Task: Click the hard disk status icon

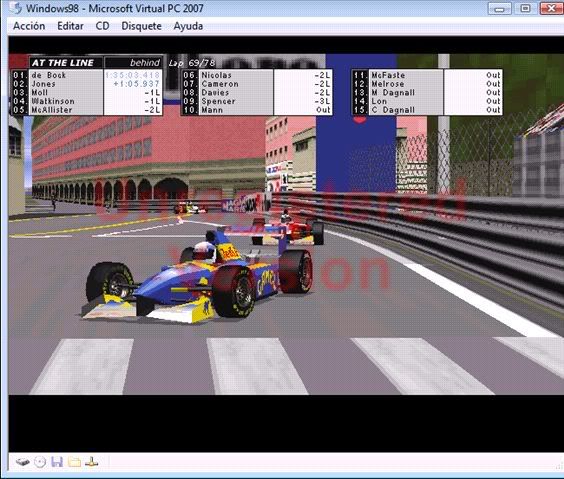Action: 23,462
